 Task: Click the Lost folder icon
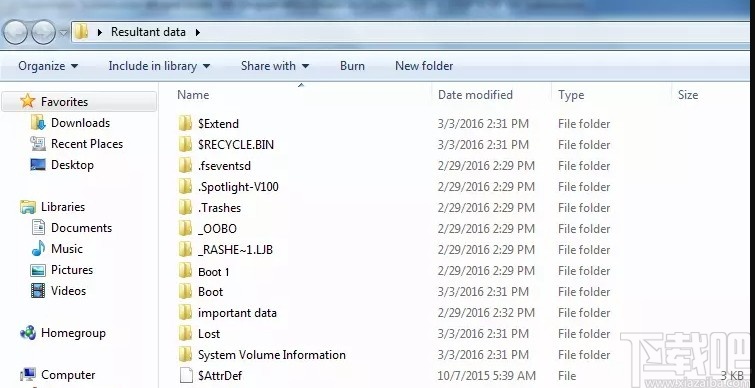[x=185, y=333]
